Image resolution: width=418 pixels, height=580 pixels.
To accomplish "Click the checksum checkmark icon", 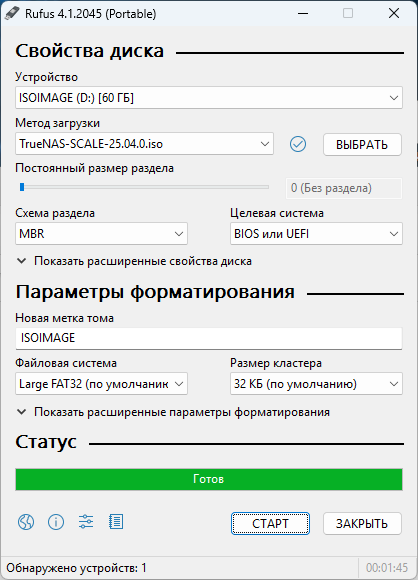I will [298, 144].
